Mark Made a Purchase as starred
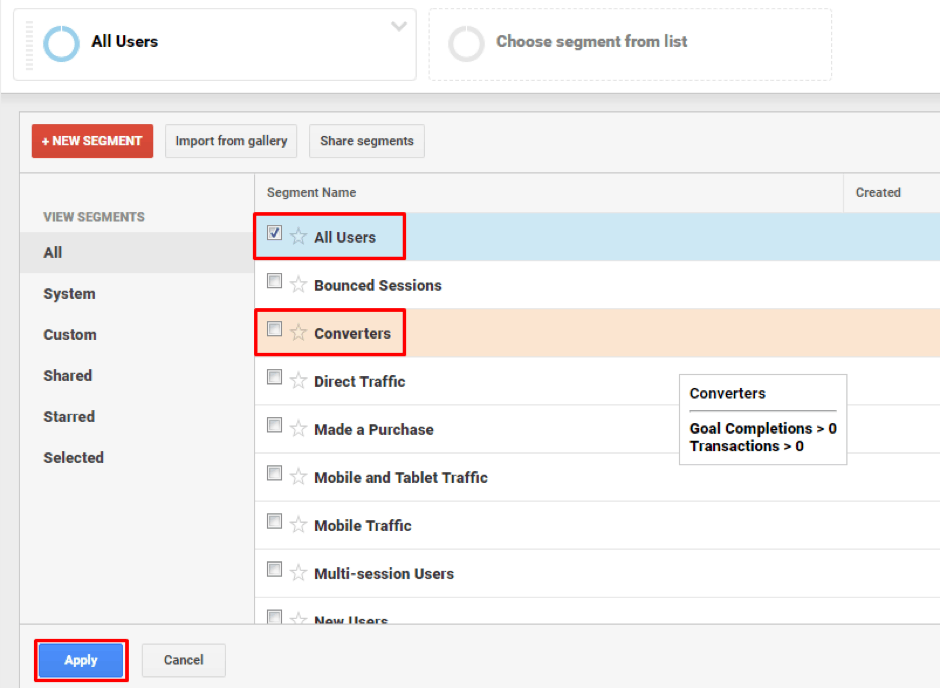This screenshot has width=940, height=688. [298, 429]
